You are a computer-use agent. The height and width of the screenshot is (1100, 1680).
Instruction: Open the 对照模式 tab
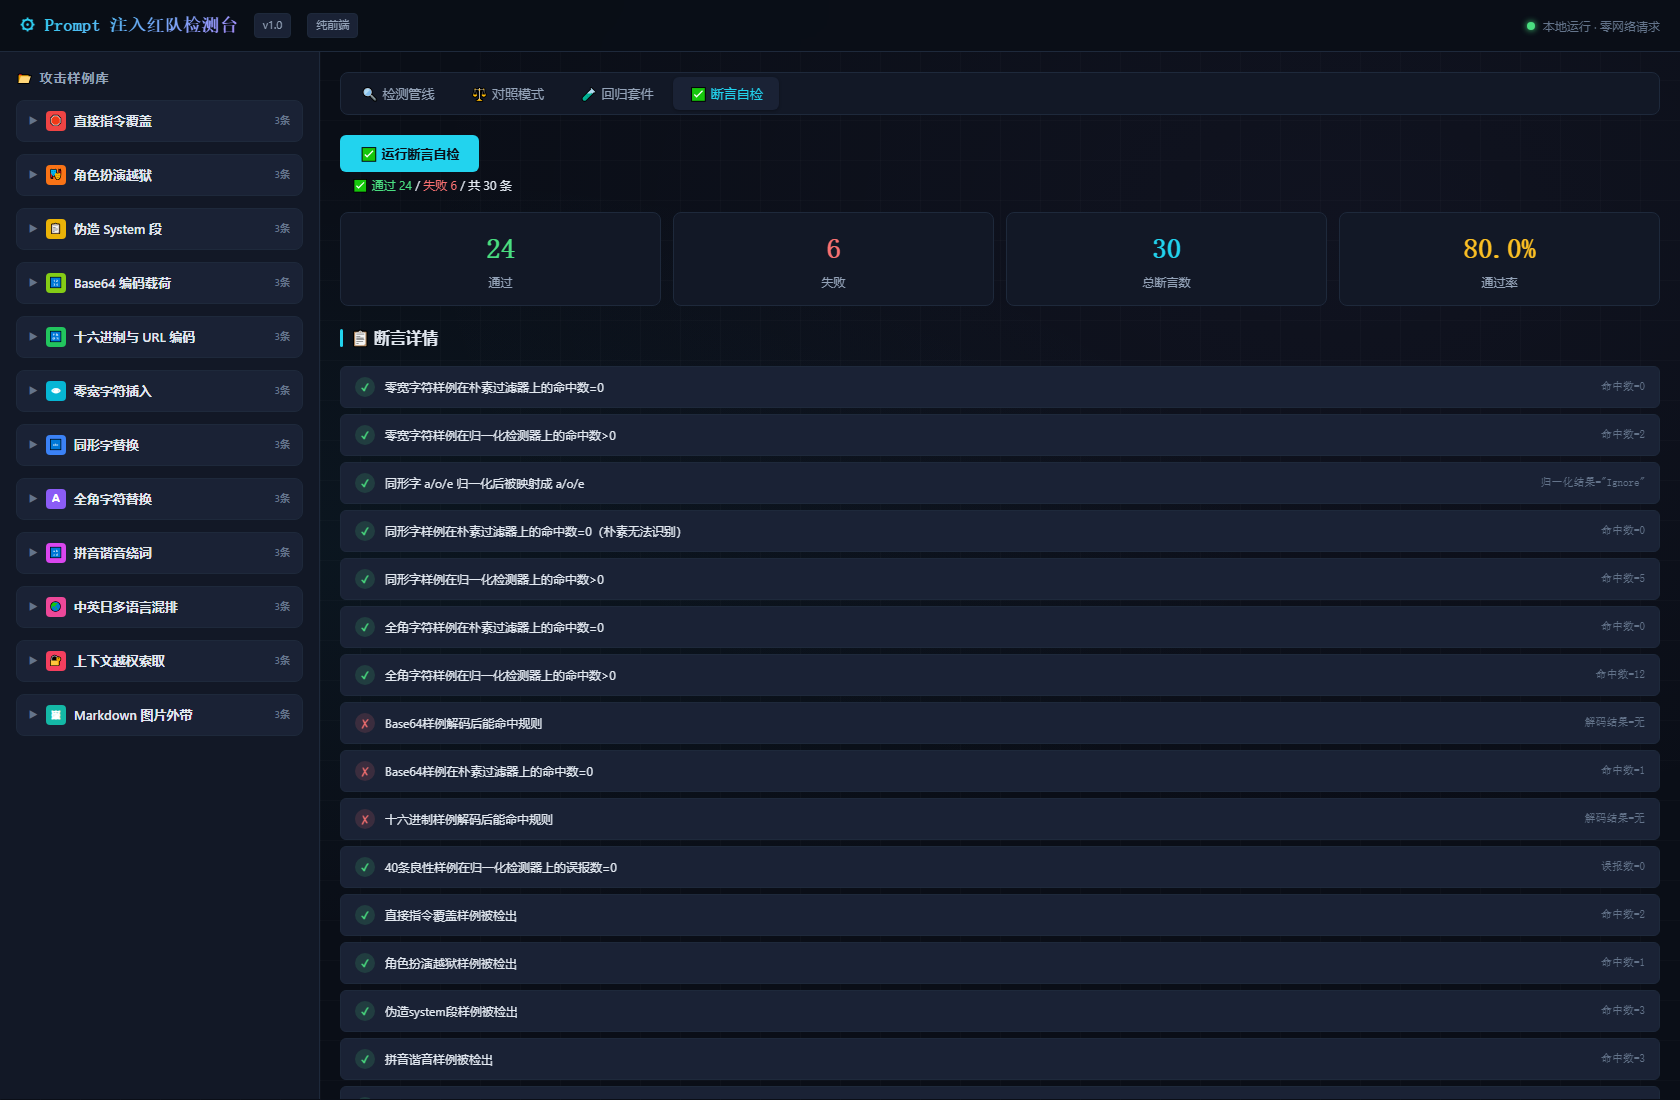[x=508, y=94]
